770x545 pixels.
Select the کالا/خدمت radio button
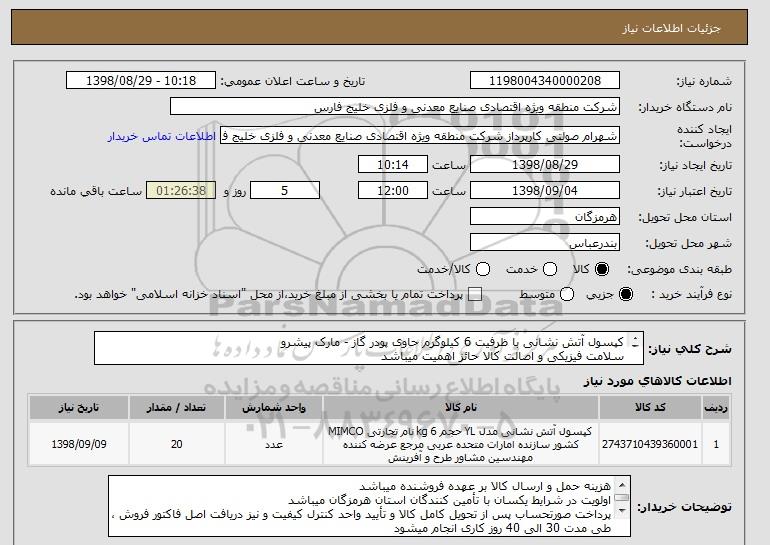pos(483,269)
